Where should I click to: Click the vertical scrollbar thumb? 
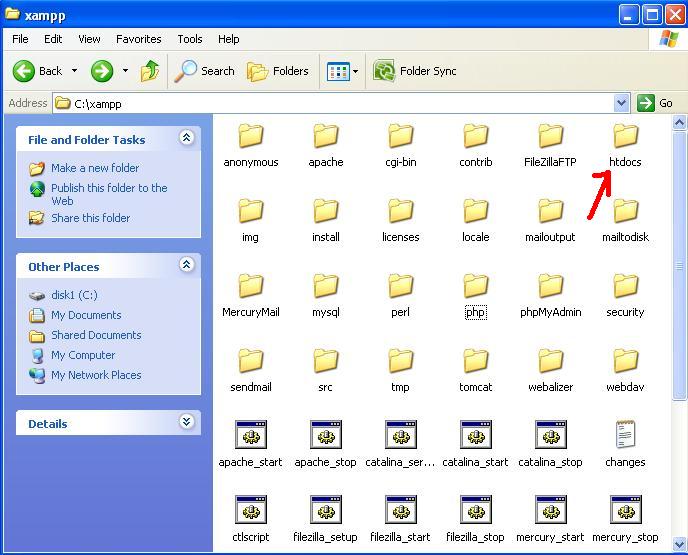[679, 266]
